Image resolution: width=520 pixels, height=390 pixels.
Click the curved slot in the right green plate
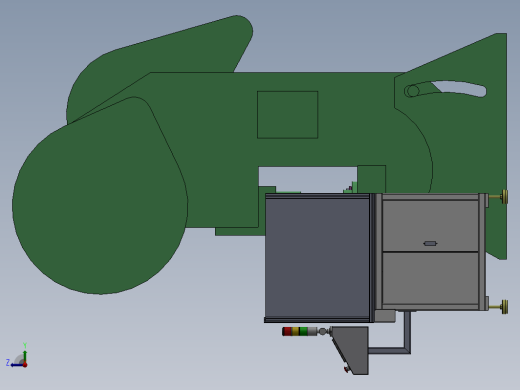point(446,89)
